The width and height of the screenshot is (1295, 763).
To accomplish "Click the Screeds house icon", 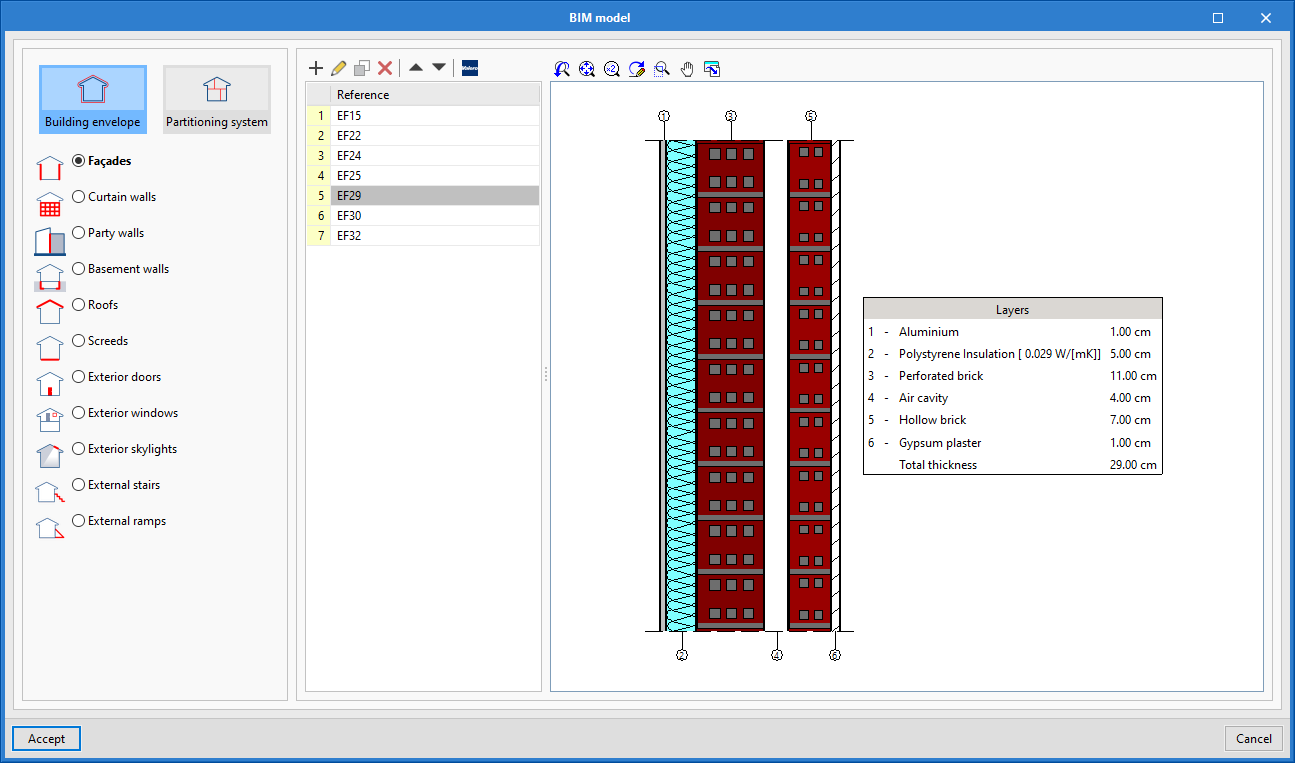I will (x=50, y=347).
